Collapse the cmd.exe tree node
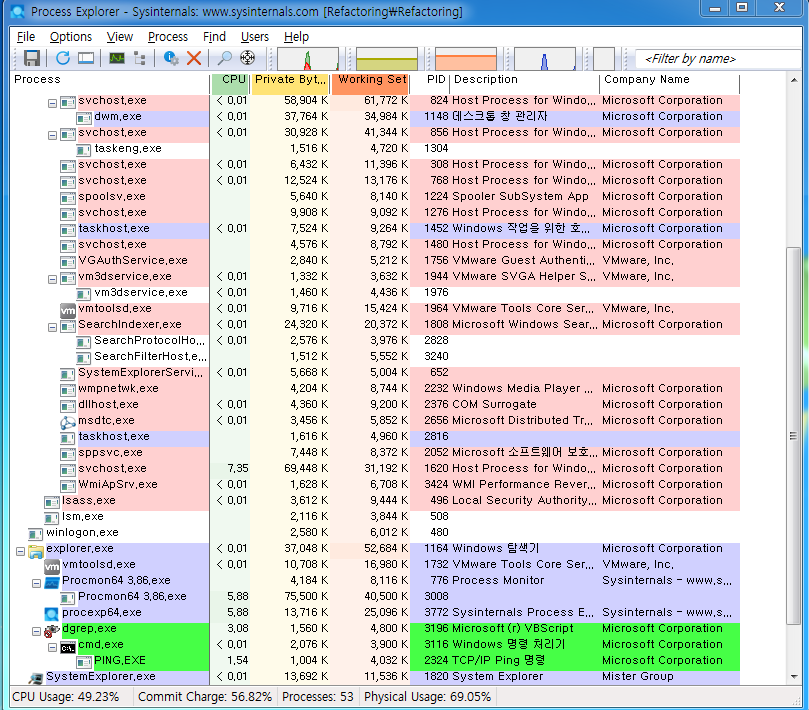Viewport: 809px width, 710px height. coord(52,647)
